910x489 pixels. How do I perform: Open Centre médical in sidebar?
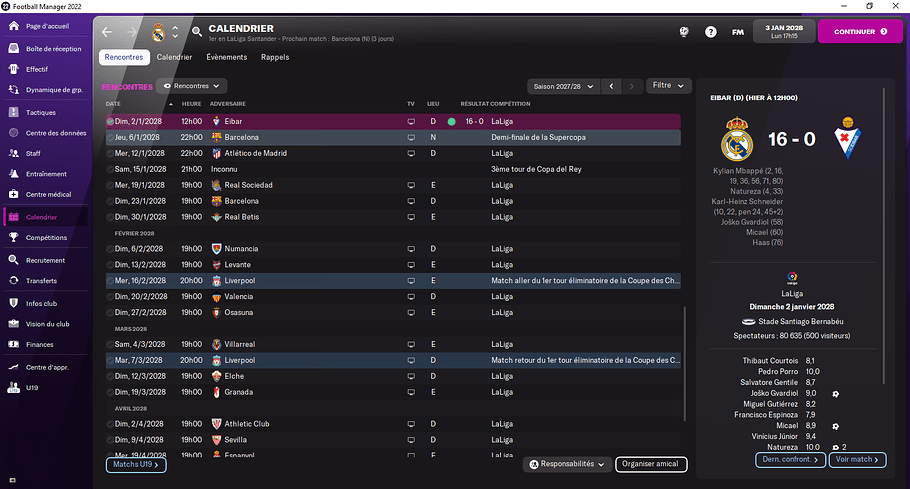click(x=48, y=195)
